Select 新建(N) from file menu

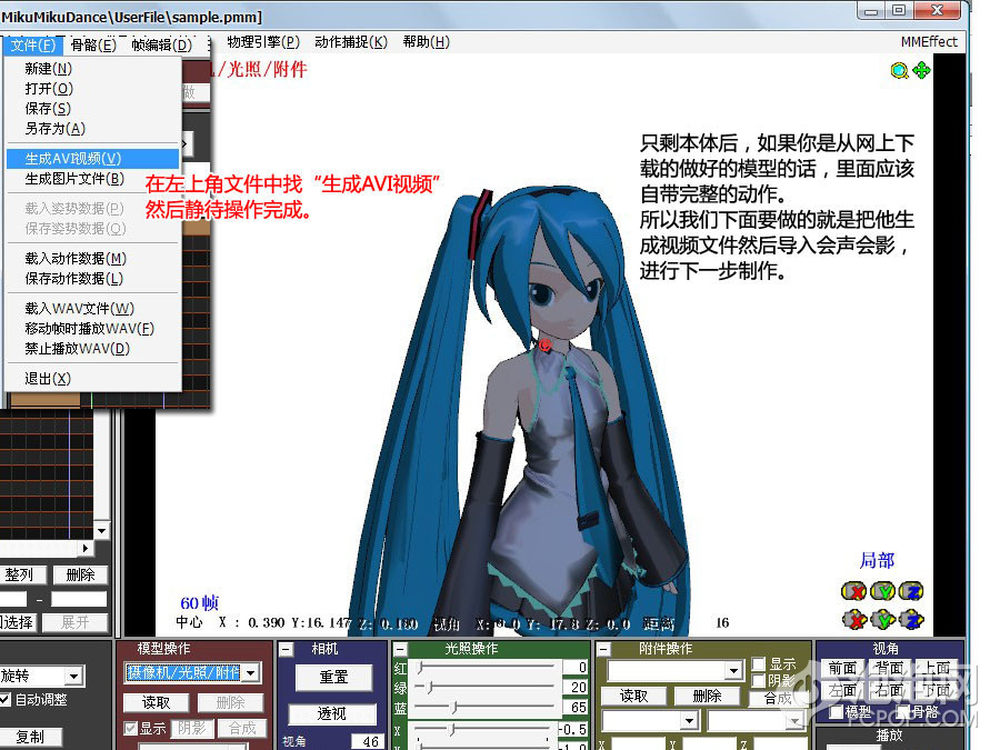(92, 68)
